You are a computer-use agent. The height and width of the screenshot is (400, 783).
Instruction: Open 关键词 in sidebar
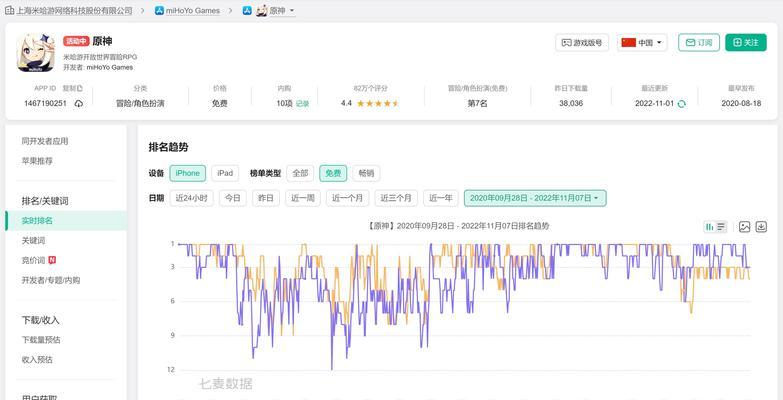pos(33,241)
